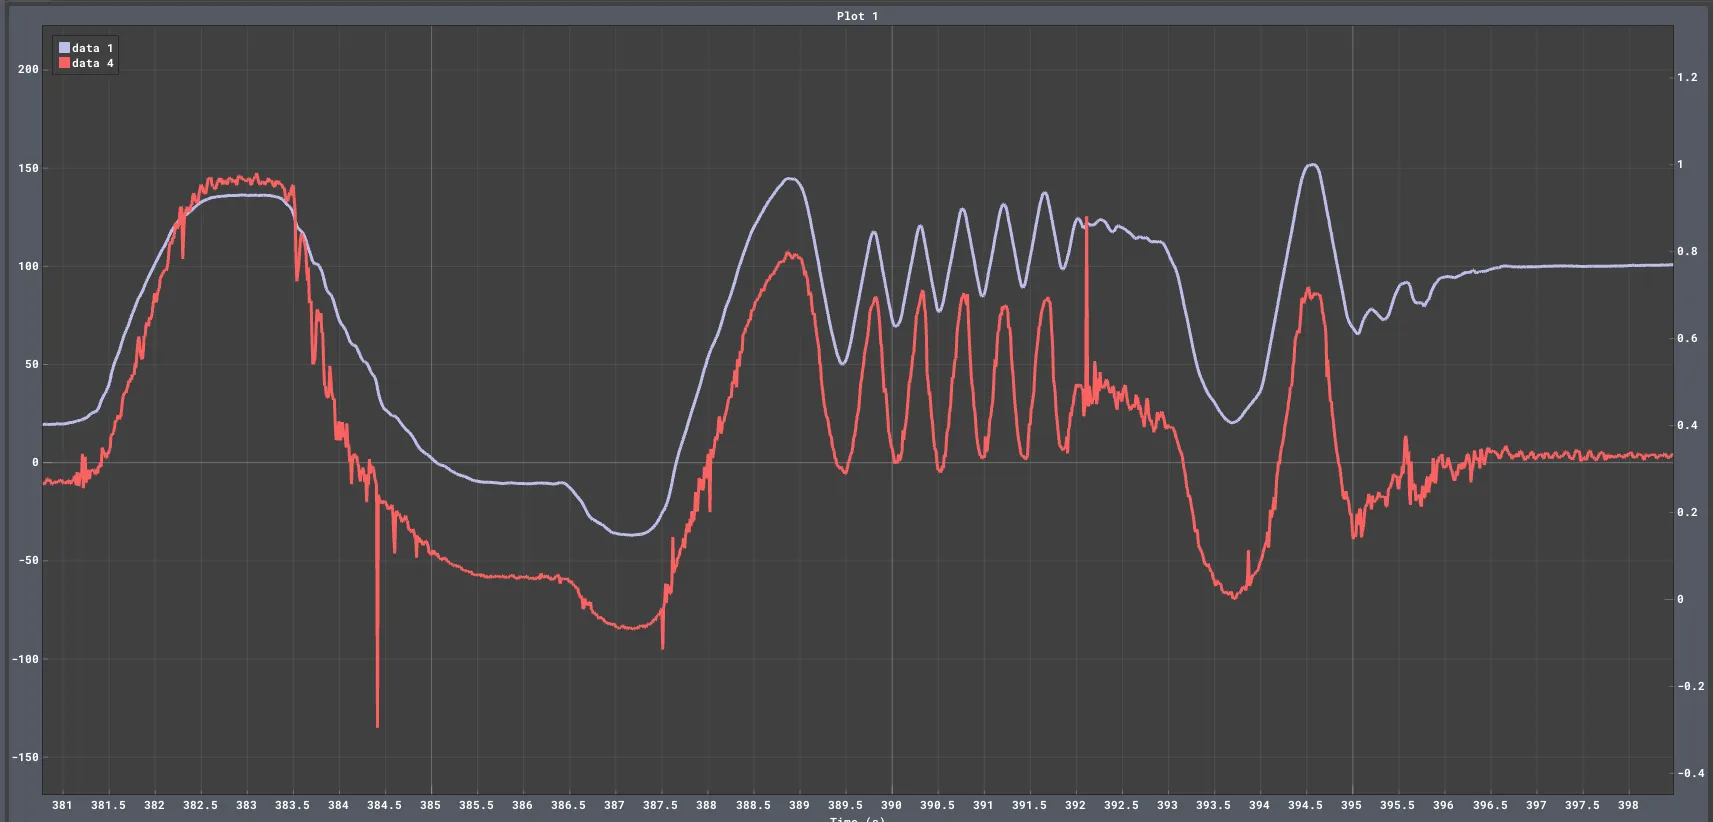Click the '150' left axis tick label
Image resolution: width=1713 pixels, height=822 pixels.
(x=28, y=168)
